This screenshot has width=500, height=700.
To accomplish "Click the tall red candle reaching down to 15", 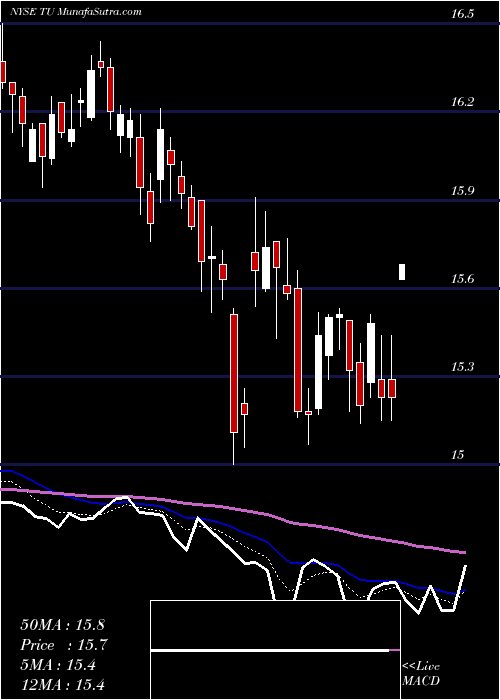I will [234, 373].
